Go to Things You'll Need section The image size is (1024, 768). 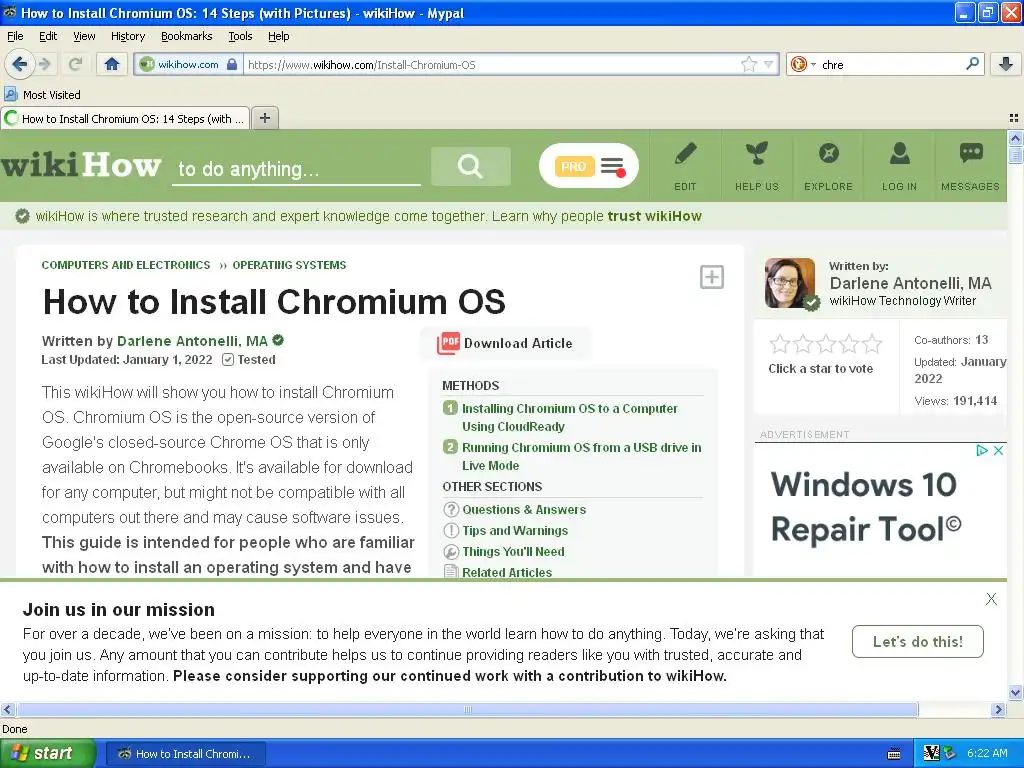coord(513,551)
